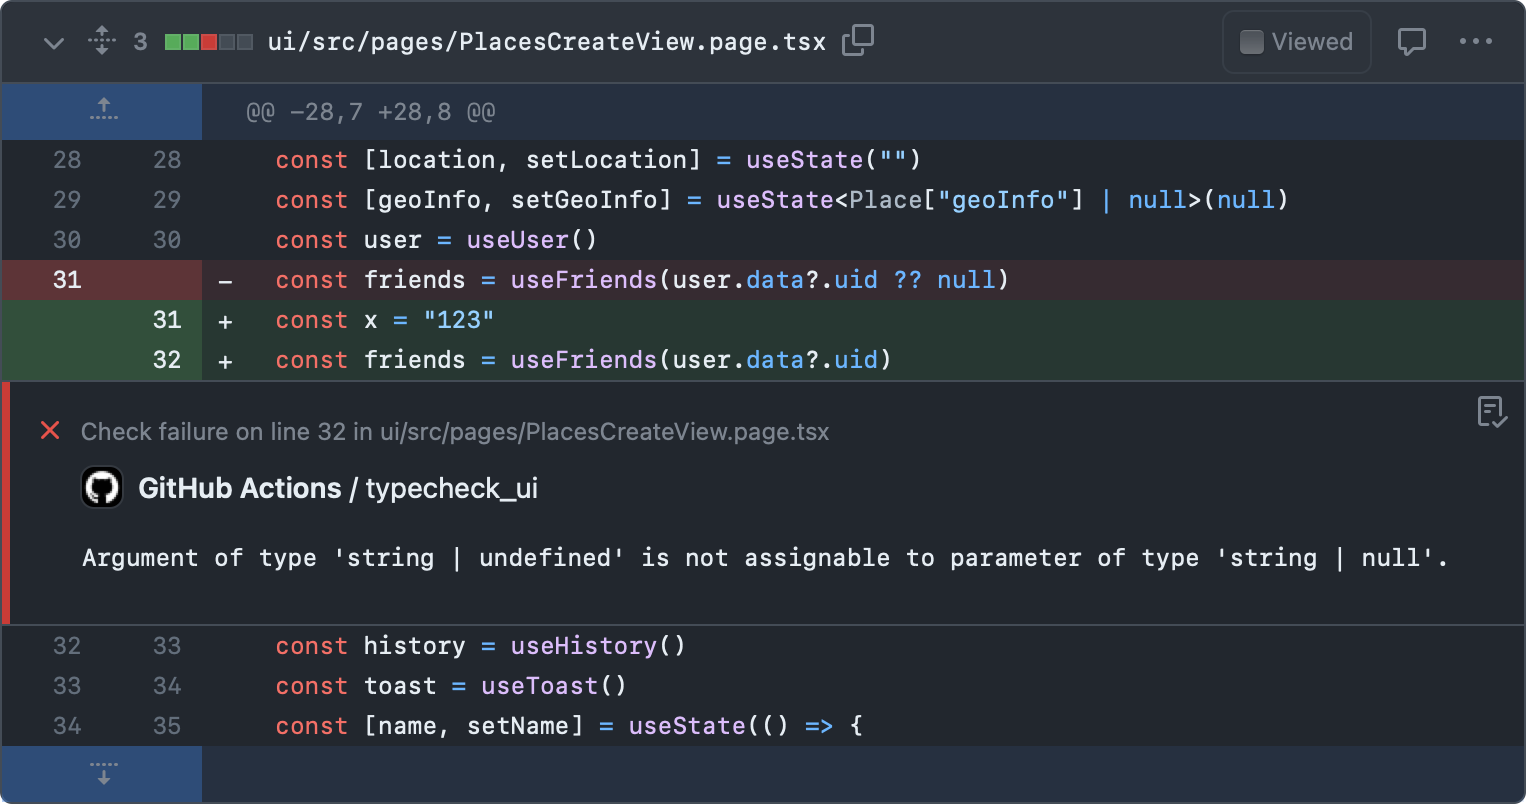
Task: Click old line number 31 on deleted row
Action: [67, 280]
